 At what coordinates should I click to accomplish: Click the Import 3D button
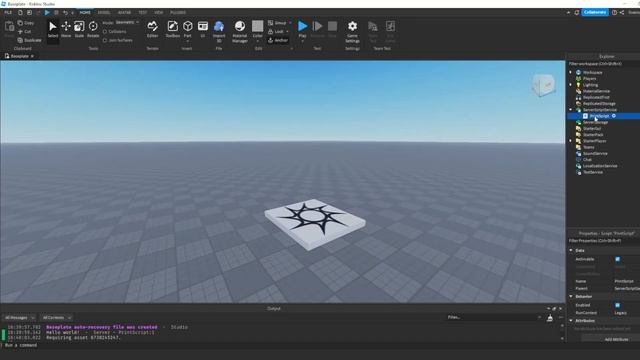pyautogui.click(x=219, y=31)
